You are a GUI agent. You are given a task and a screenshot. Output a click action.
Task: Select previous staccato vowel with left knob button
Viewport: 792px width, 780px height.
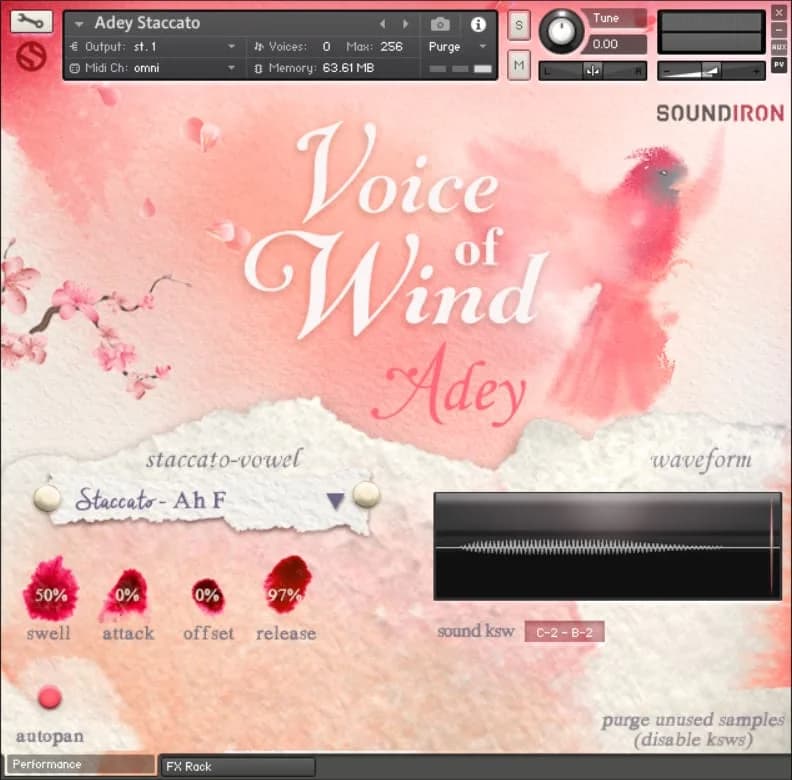[47, 498]
